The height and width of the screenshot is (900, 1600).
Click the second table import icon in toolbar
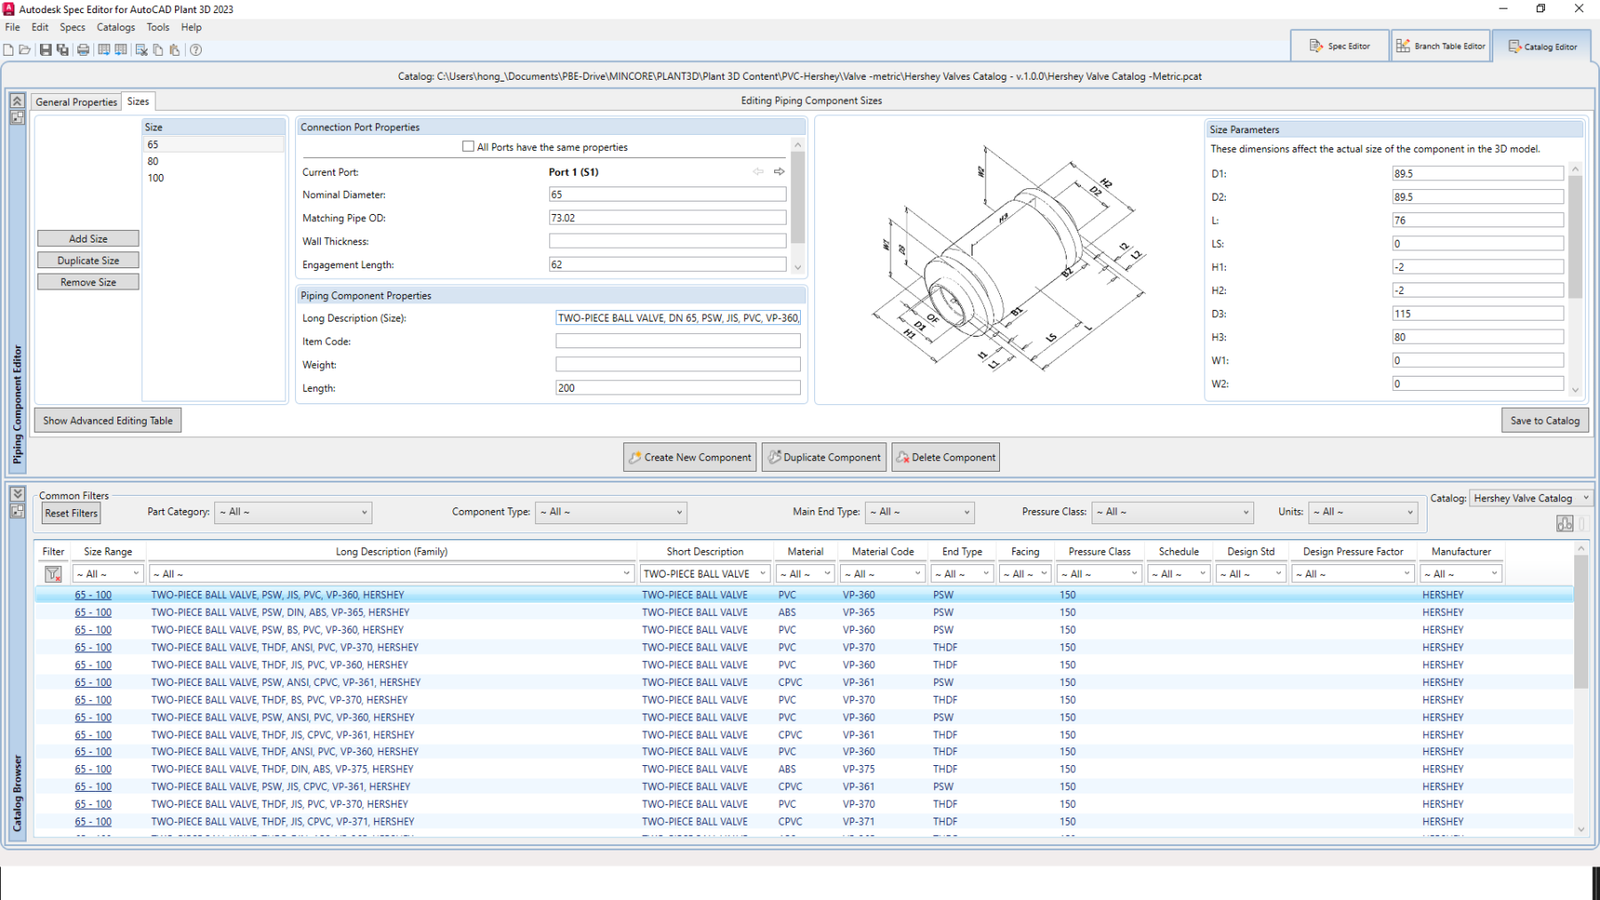click(x=121, y=50)
